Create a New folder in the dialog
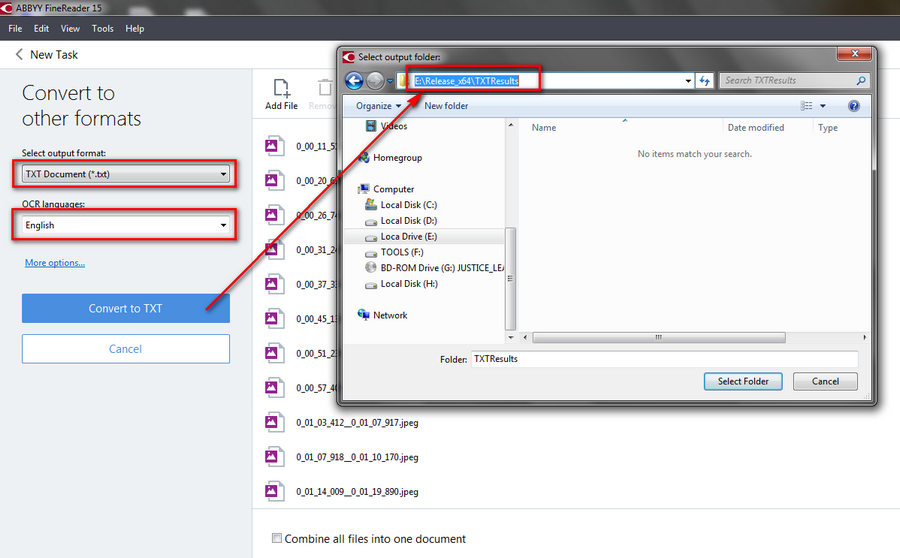 click(446, 106)
